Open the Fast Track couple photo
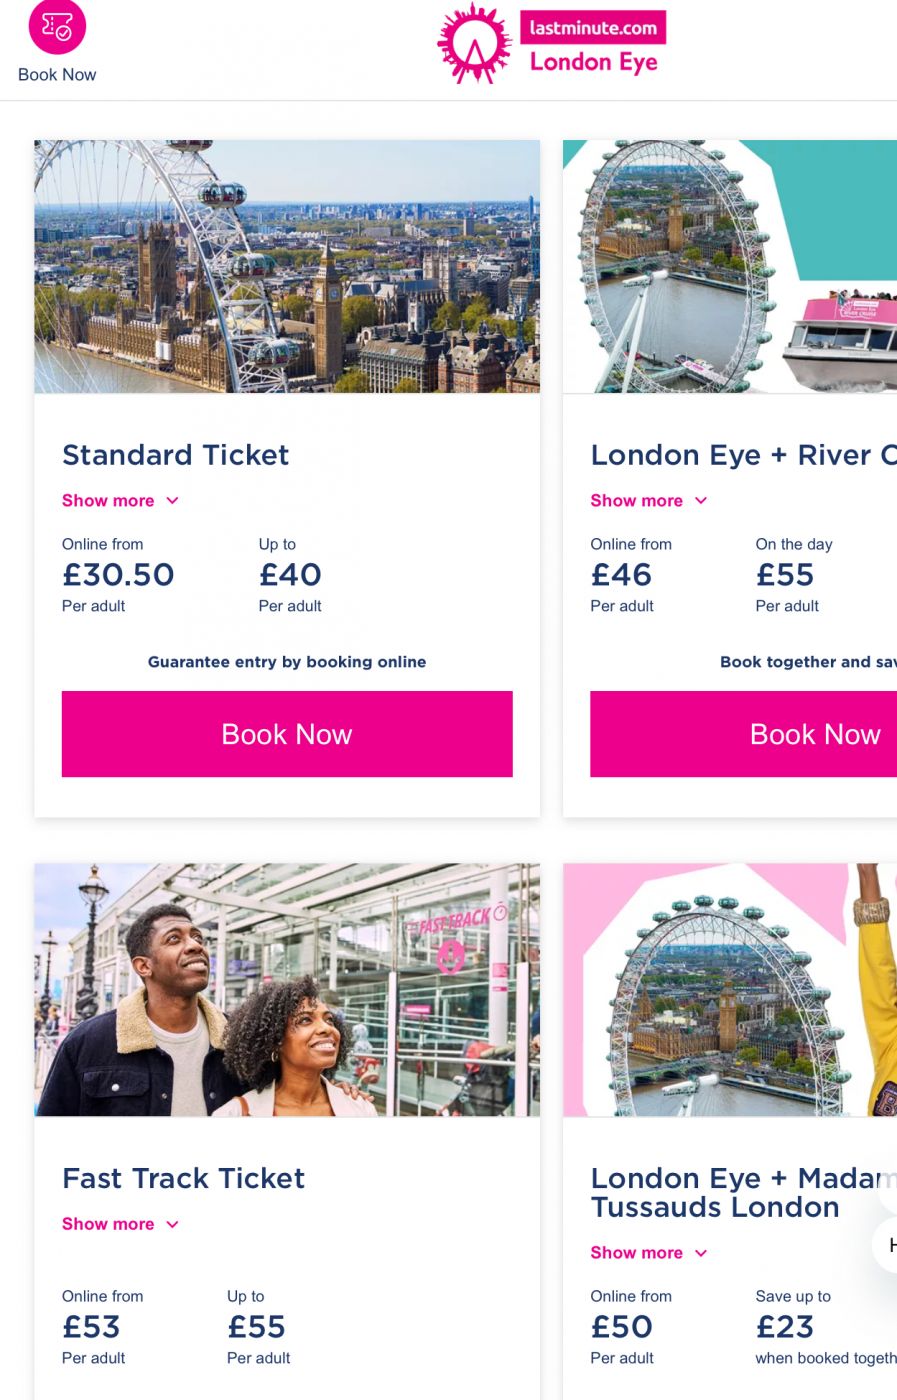The width and height of the screenshot is (897, 1400). [x=287, y=990]
